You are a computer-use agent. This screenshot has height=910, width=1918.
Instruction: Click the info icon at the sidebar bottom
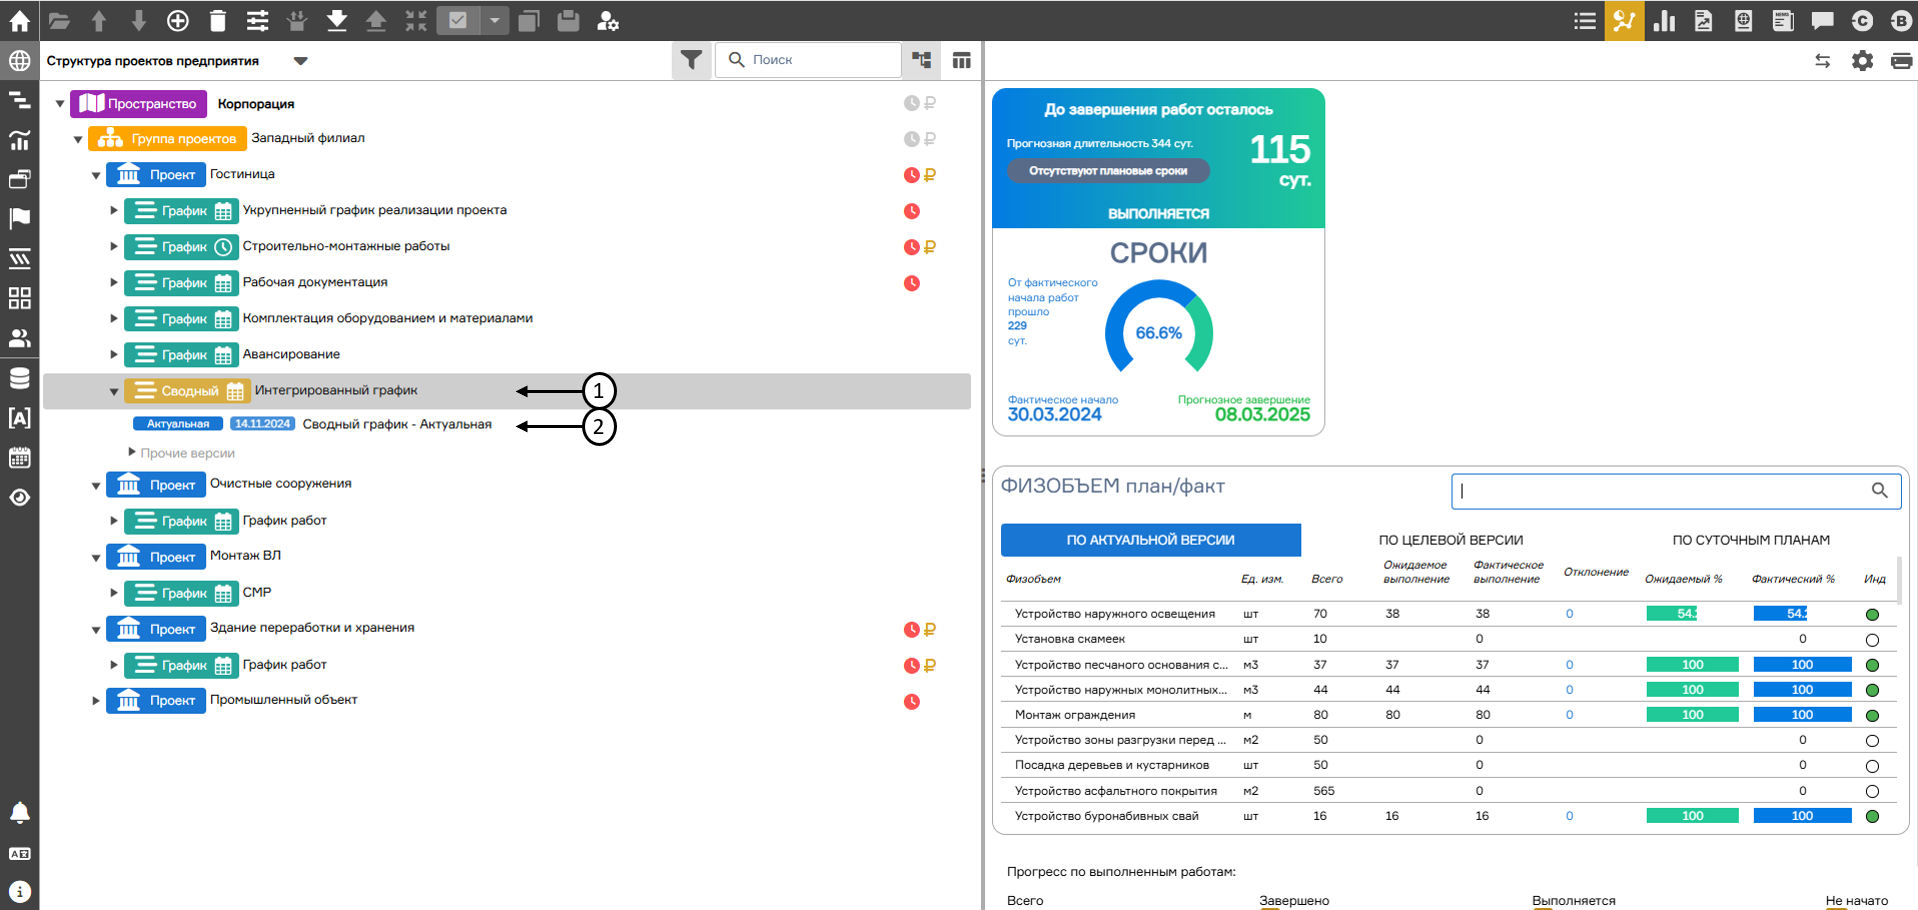19,891
